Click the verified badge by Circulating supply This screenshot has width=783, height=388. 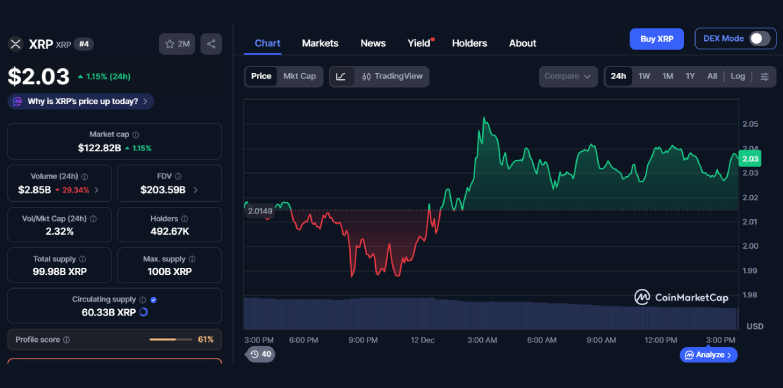point(154,300)
